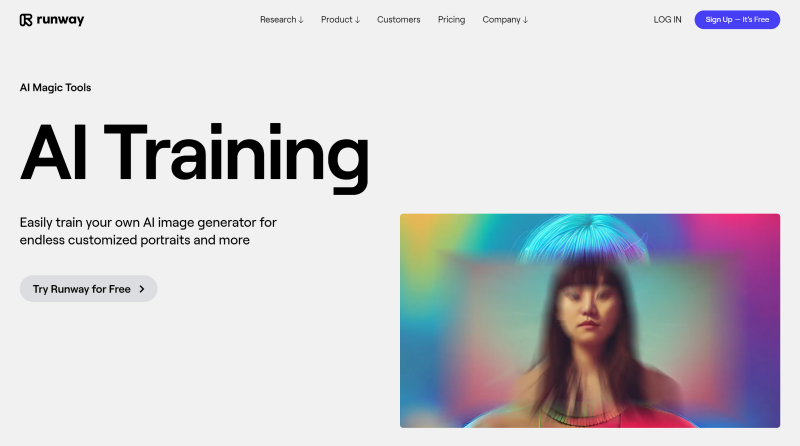
Task: Expand the Company dropdown menu
Action: click(x=505, y=19)
